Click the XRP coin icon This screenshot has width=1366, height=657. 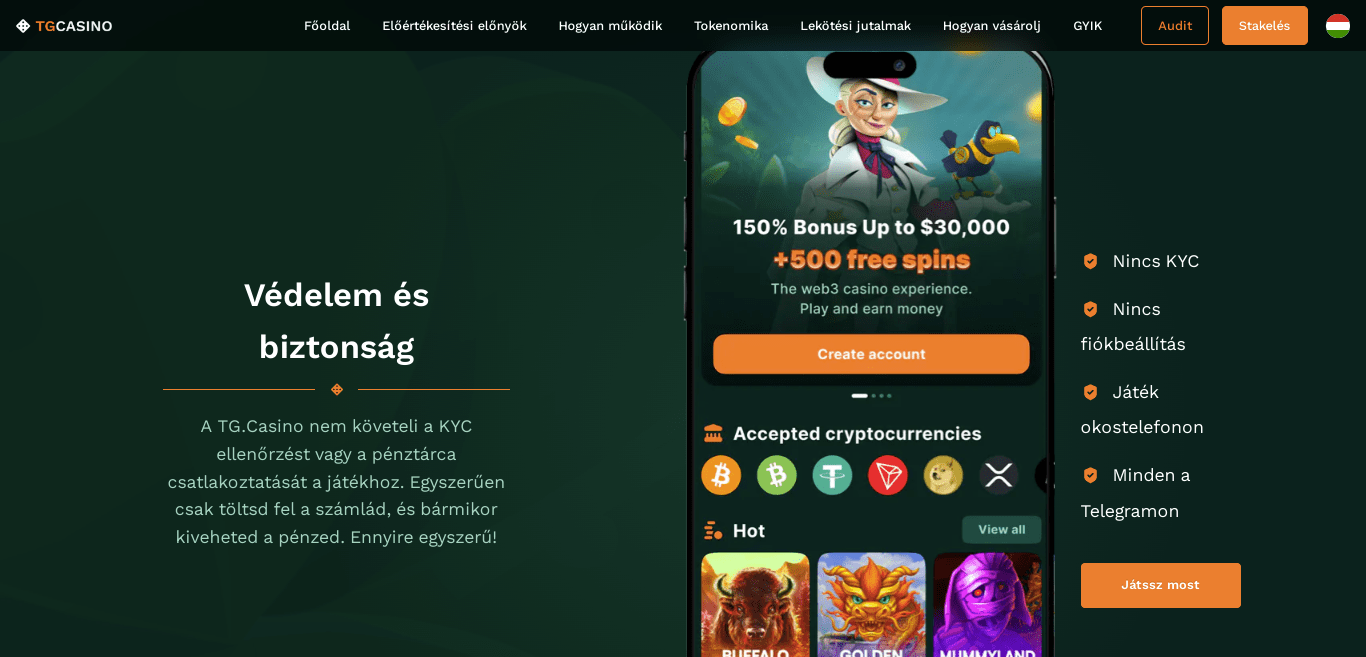[999, 475]
